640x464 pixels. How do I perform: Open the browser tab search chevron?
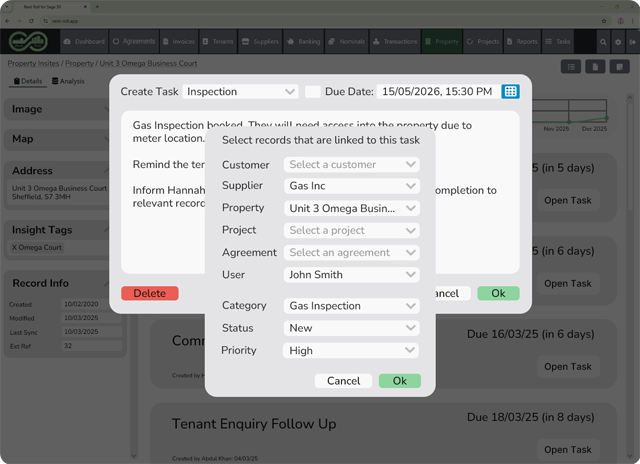point(7,7)
